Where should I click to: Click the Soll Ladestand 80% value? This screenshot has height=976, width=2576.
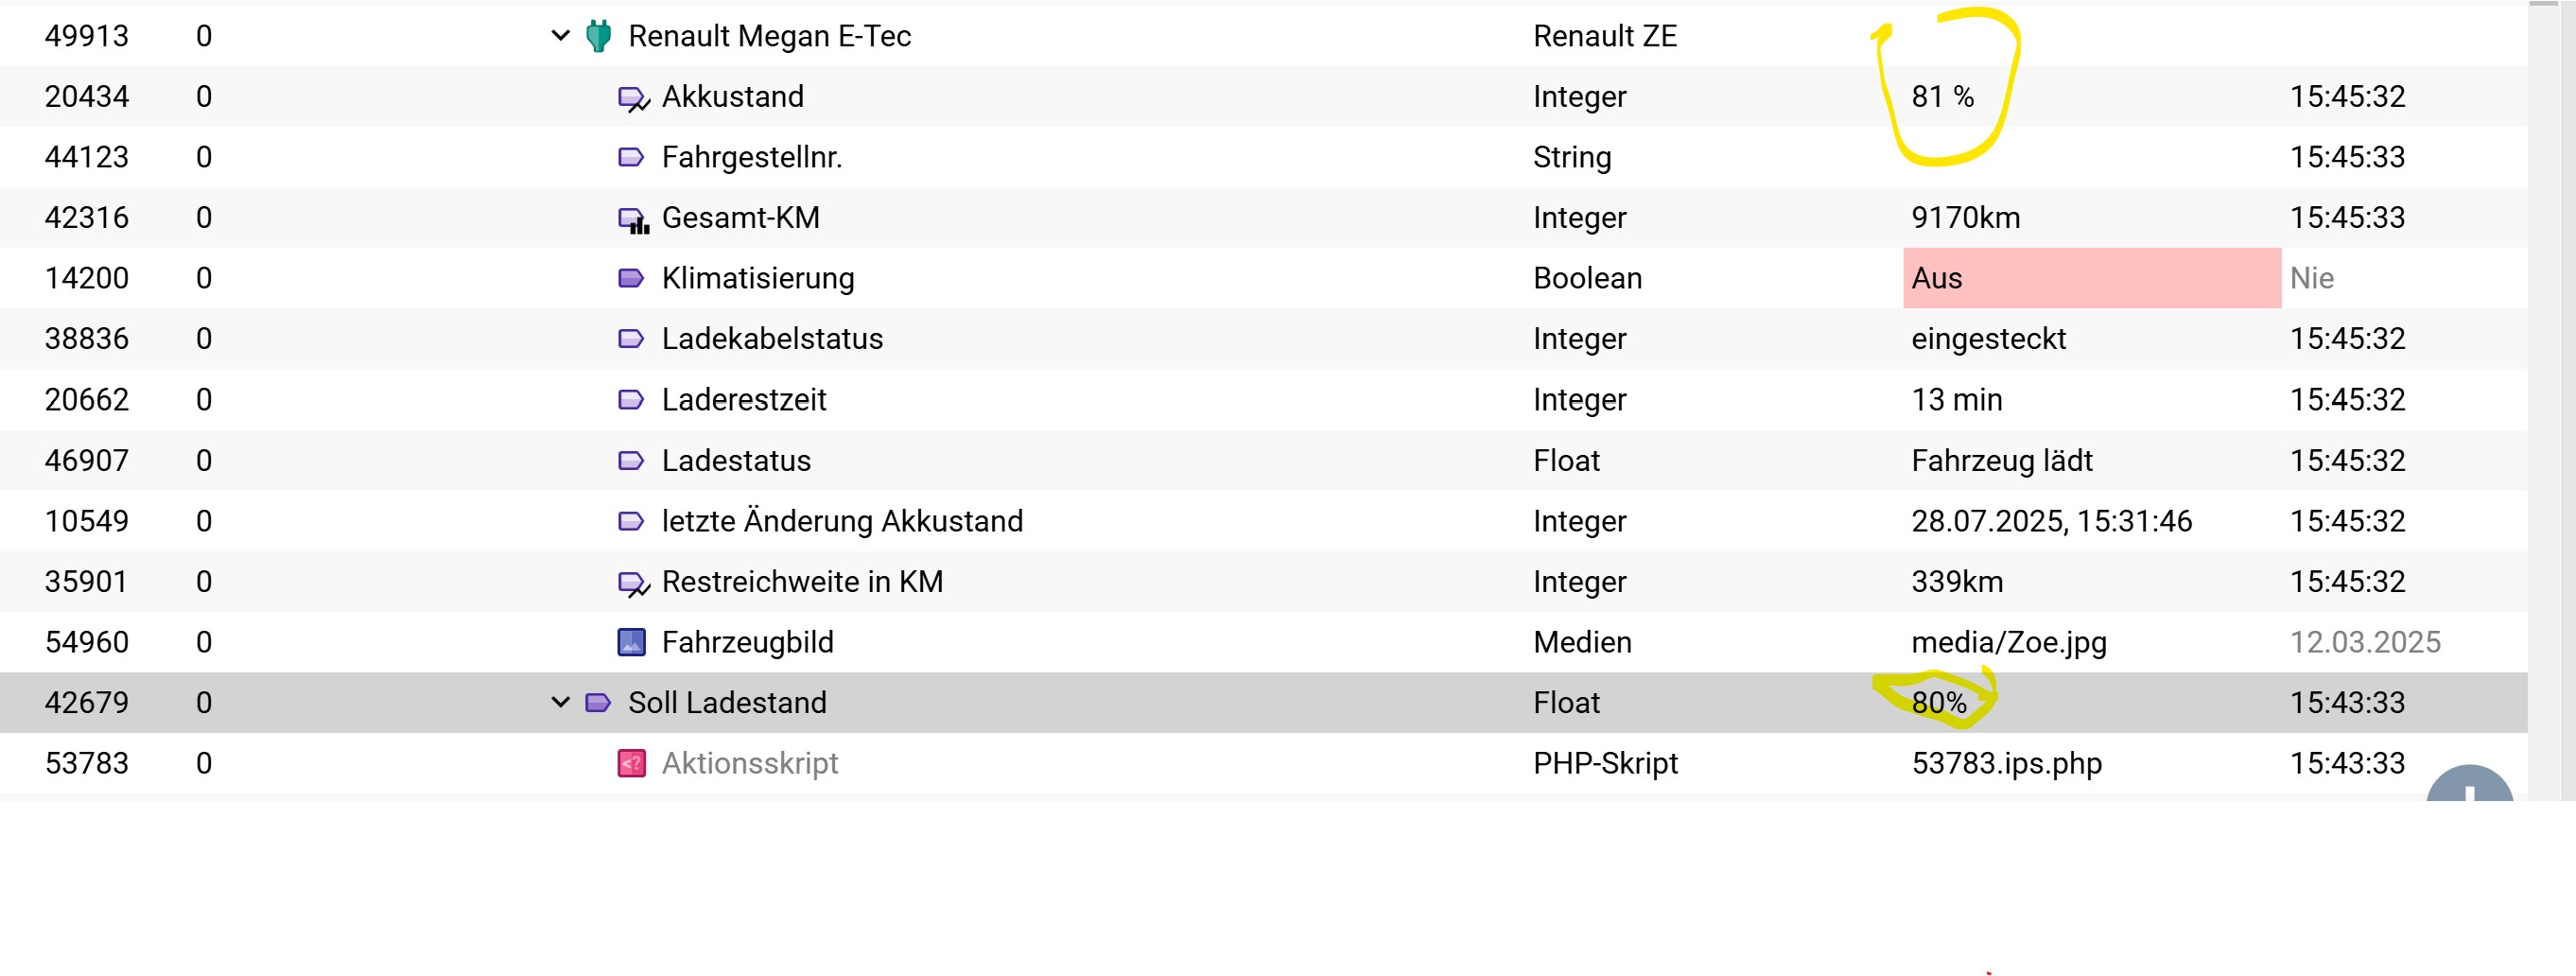tap(1938, 703)
